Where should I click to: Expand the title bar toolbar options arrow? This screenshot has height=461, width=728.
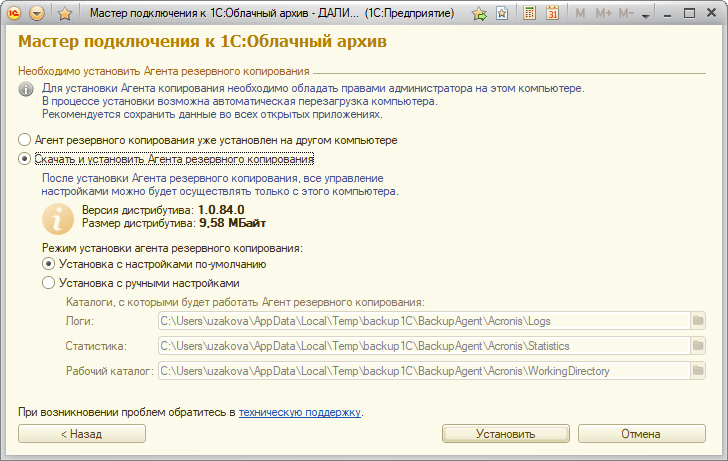tap(645, 15)
